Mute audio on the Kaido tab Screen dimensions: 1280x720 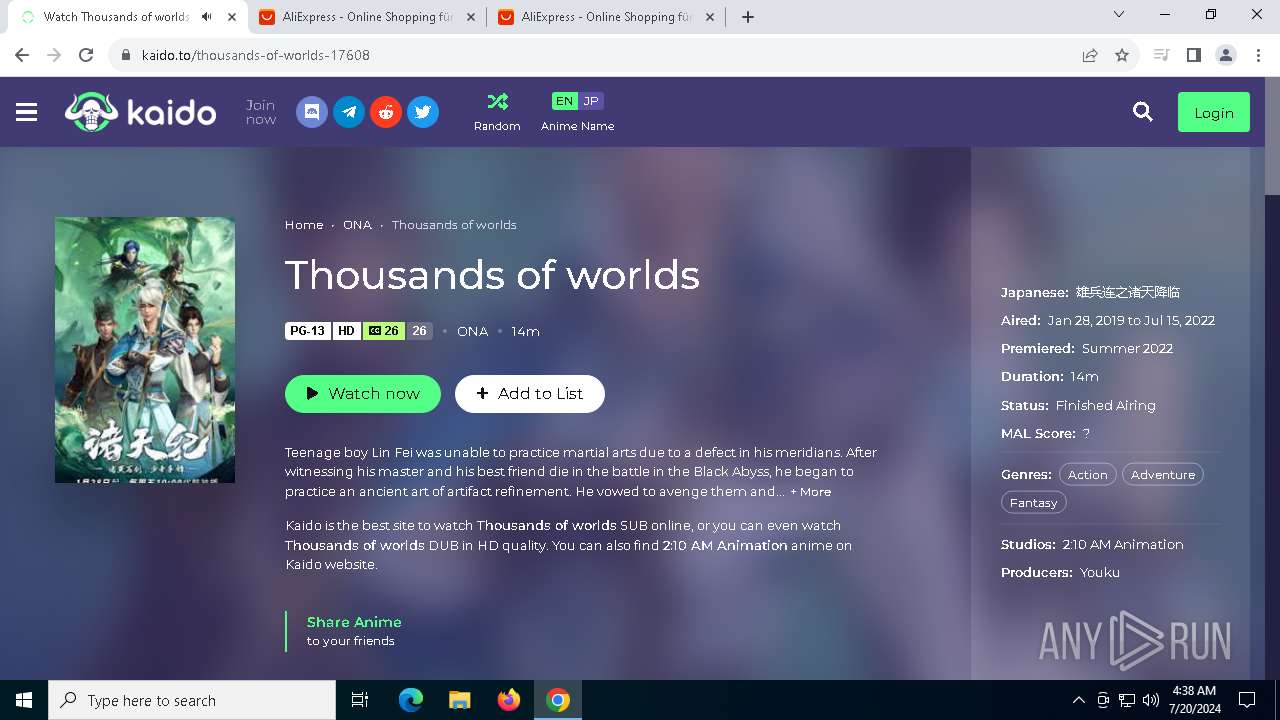point(206,17)
